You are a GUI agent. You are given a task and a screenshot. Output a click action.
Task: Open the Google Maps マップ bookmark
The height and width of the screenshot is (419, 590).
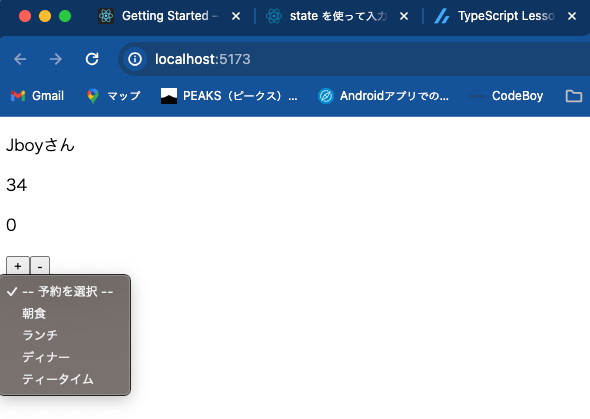click(114, 96)
